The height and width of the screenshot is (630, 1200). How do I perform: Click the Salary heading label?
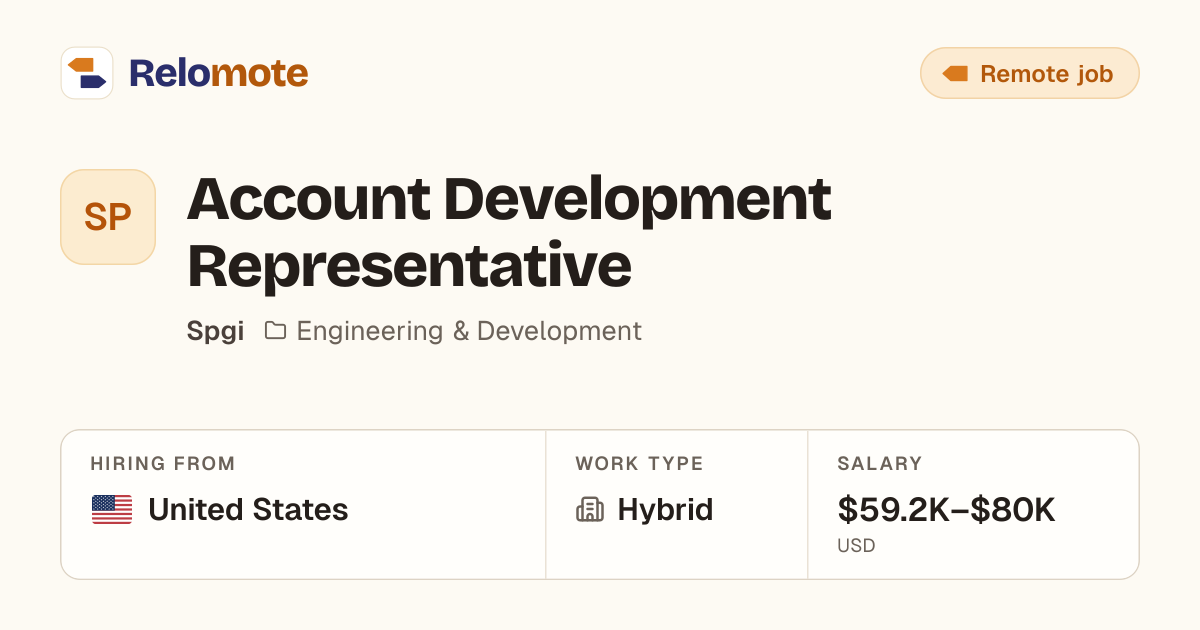tap(880, 464)
